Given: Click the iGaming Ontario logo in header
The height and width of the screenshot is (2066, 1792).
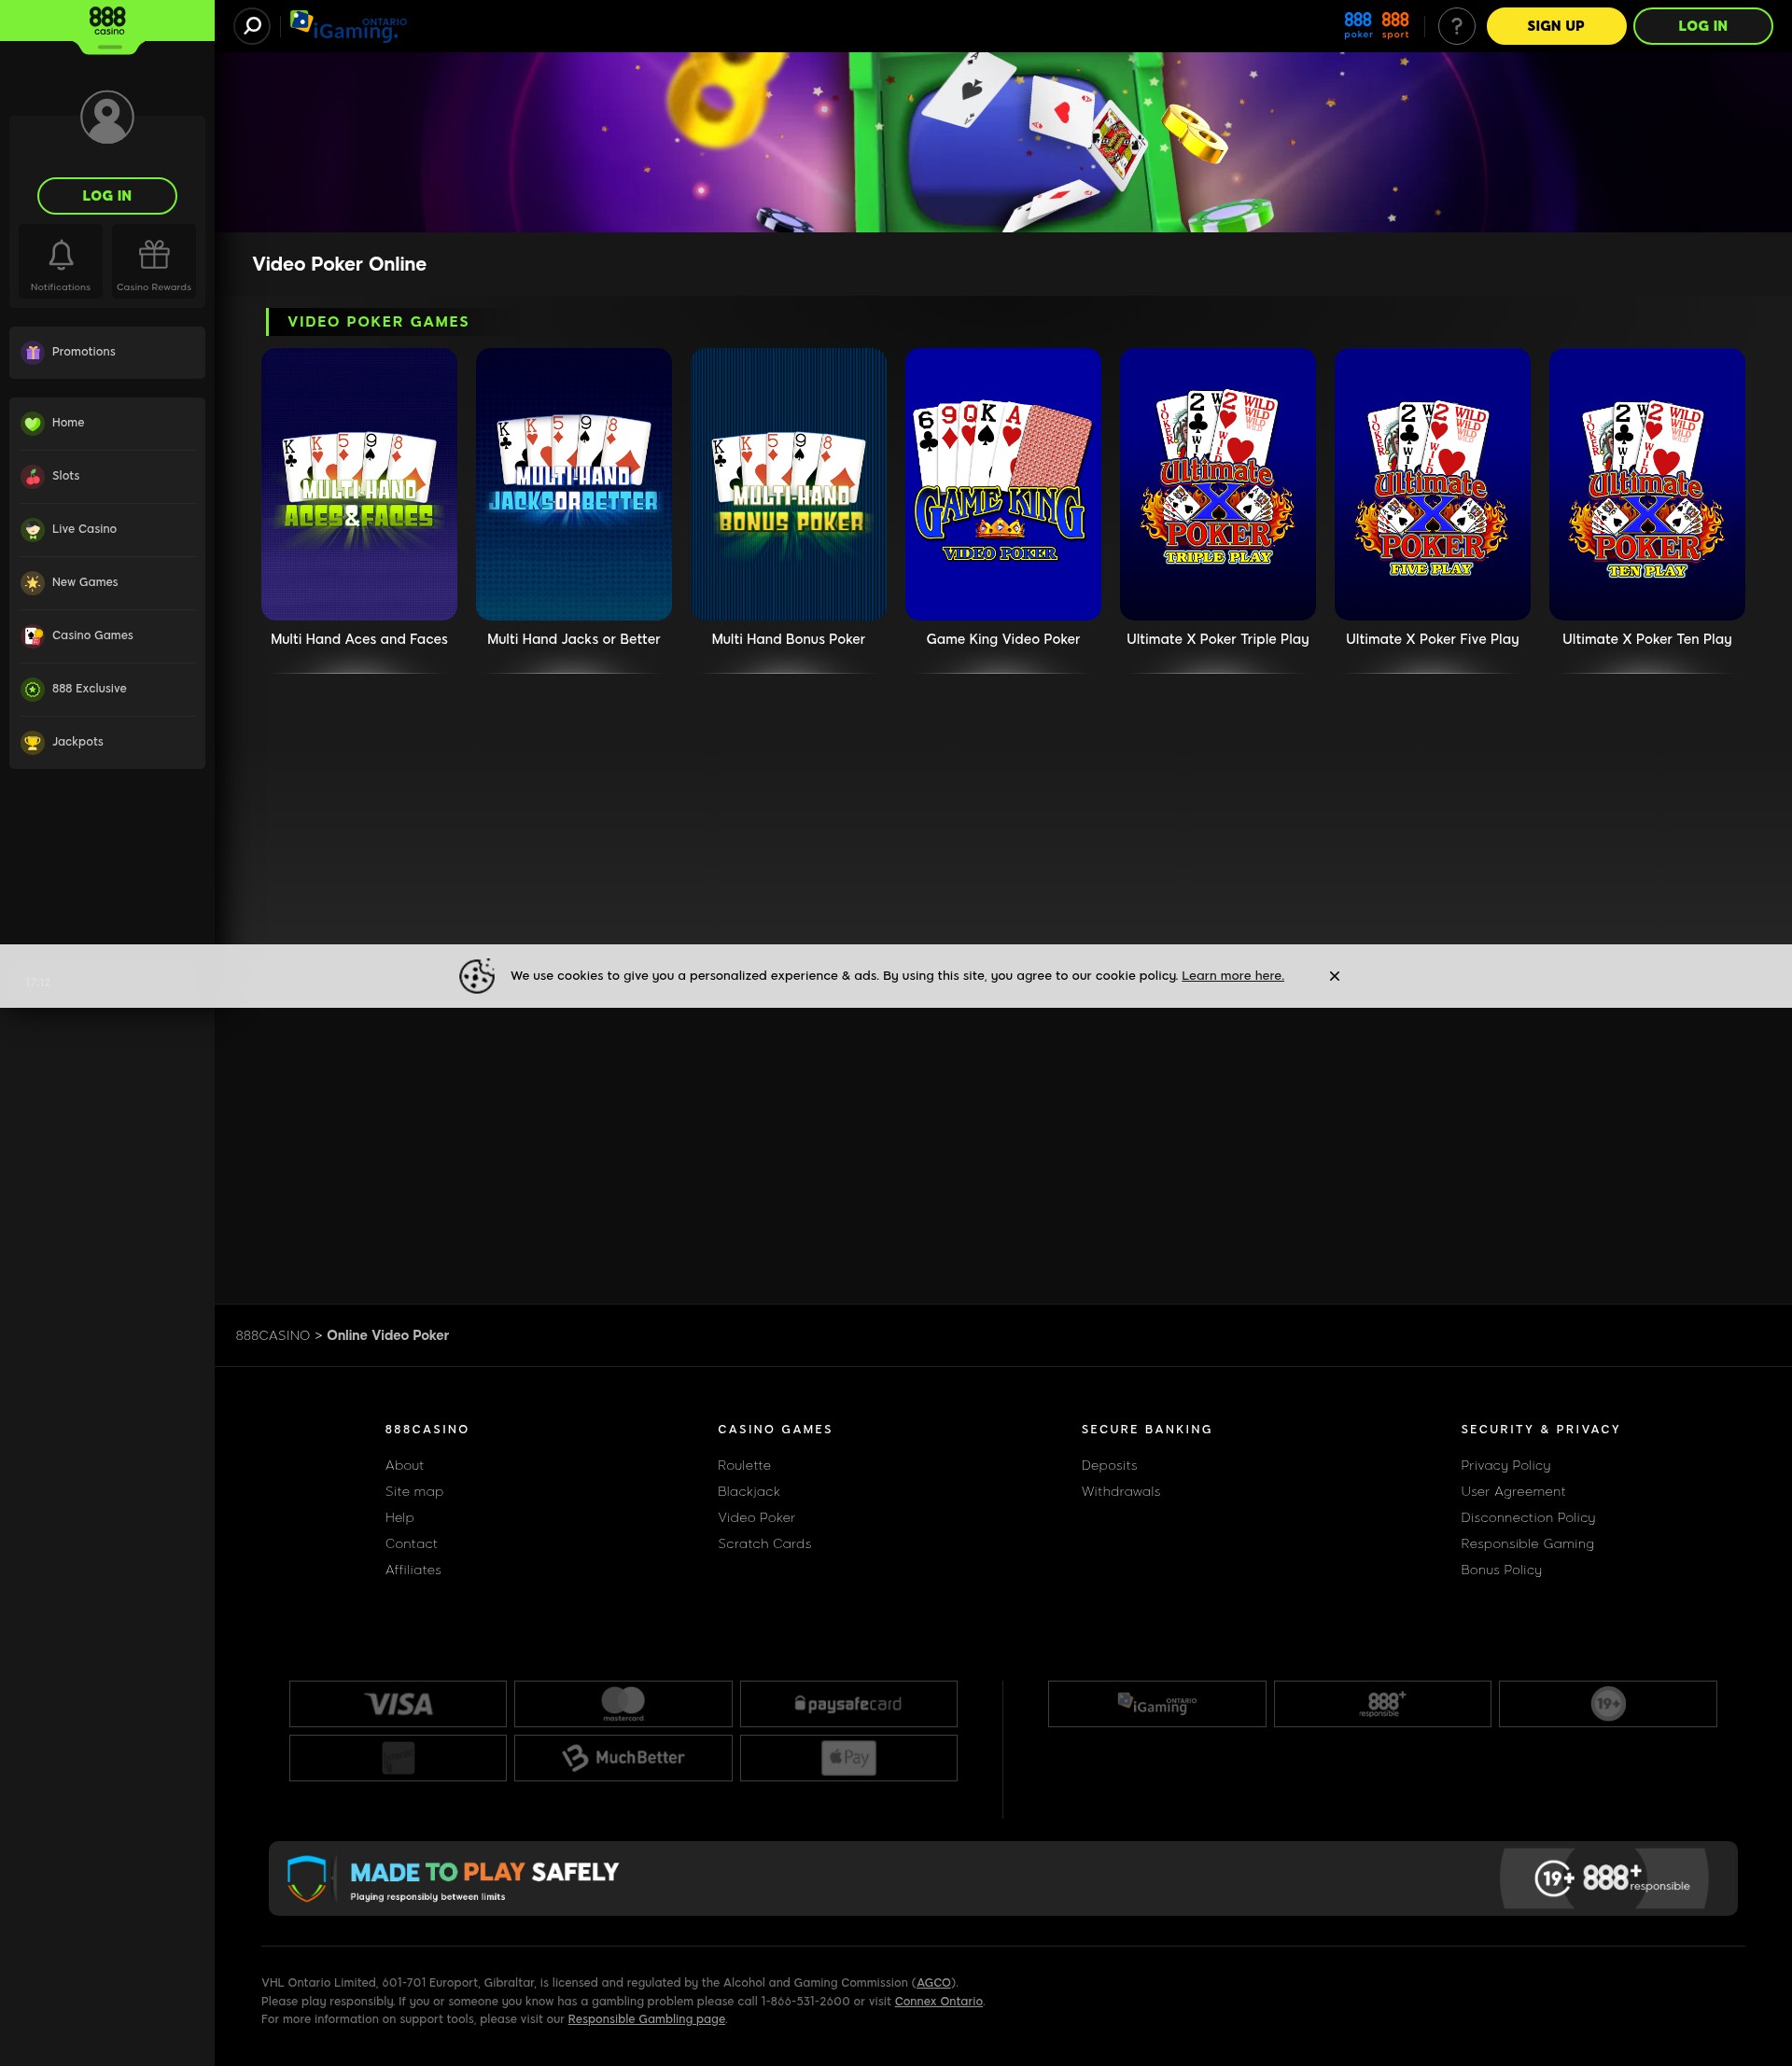Looking at the screenshot, I should coord(348,26).
